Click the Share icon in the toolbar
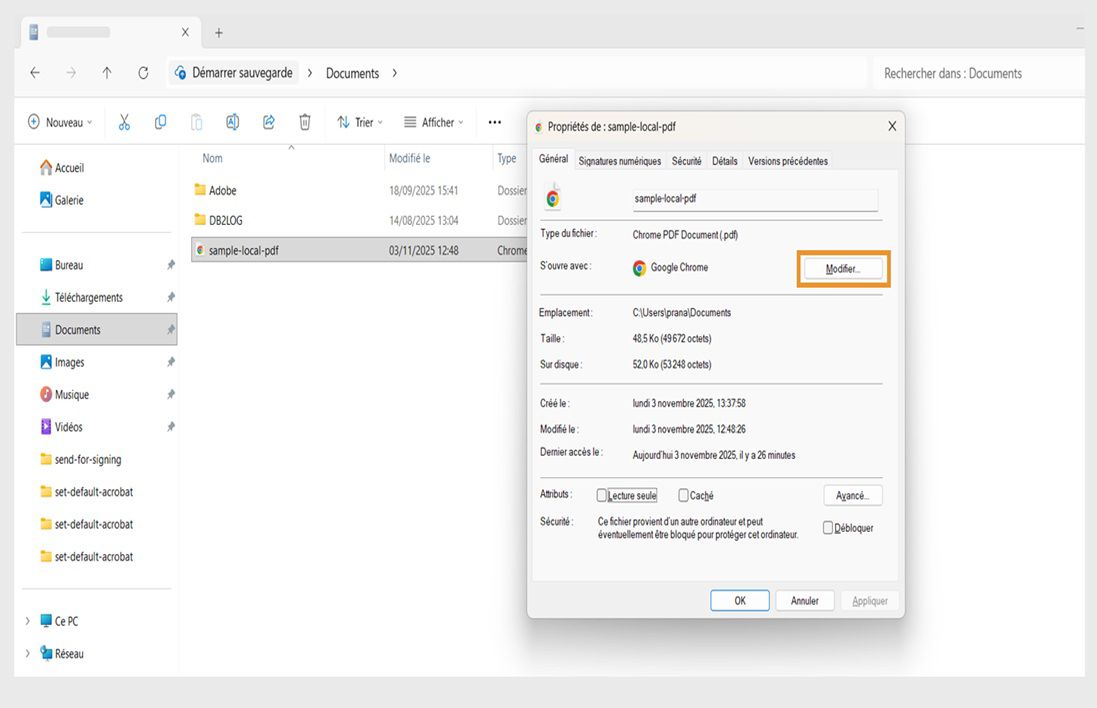 point(268,121)
